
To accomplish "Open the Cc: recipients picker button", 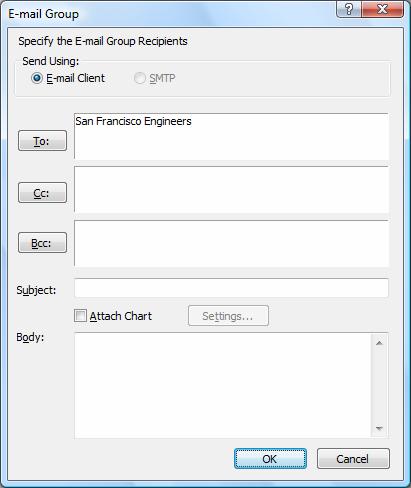I will pyautogui.click(x=42, y=193).
